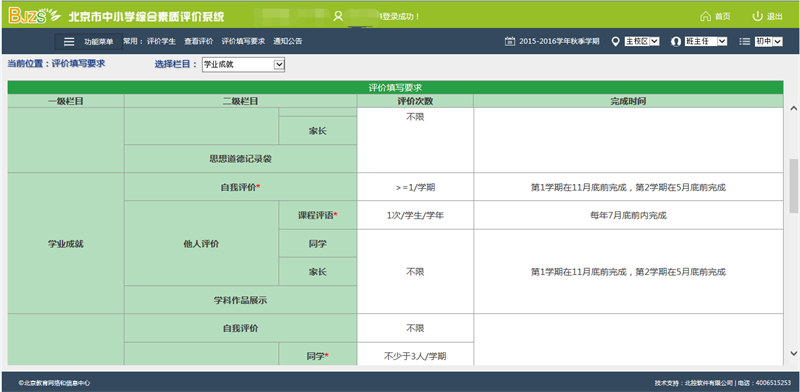The height and width of the screenshot is (392, 800).
Task: Click the home 首页 house icon
Action: 705,16
